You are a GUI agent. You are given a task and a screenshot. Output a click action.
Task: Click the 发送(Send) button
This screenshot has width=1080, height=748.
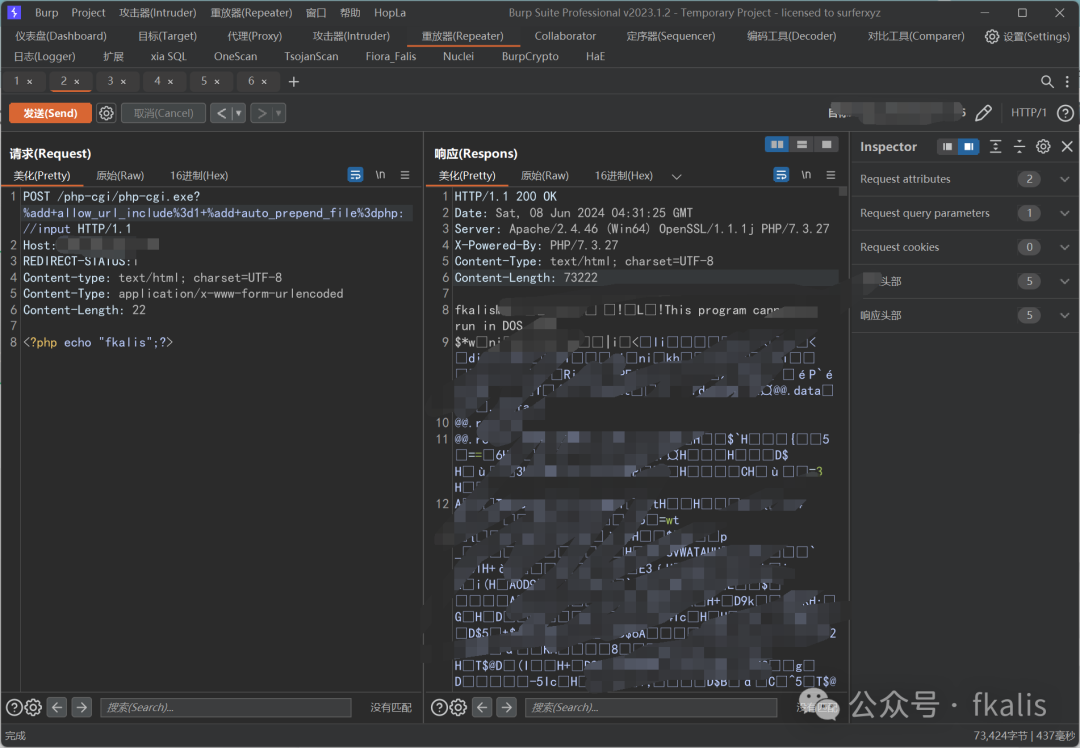click(50, 113)
